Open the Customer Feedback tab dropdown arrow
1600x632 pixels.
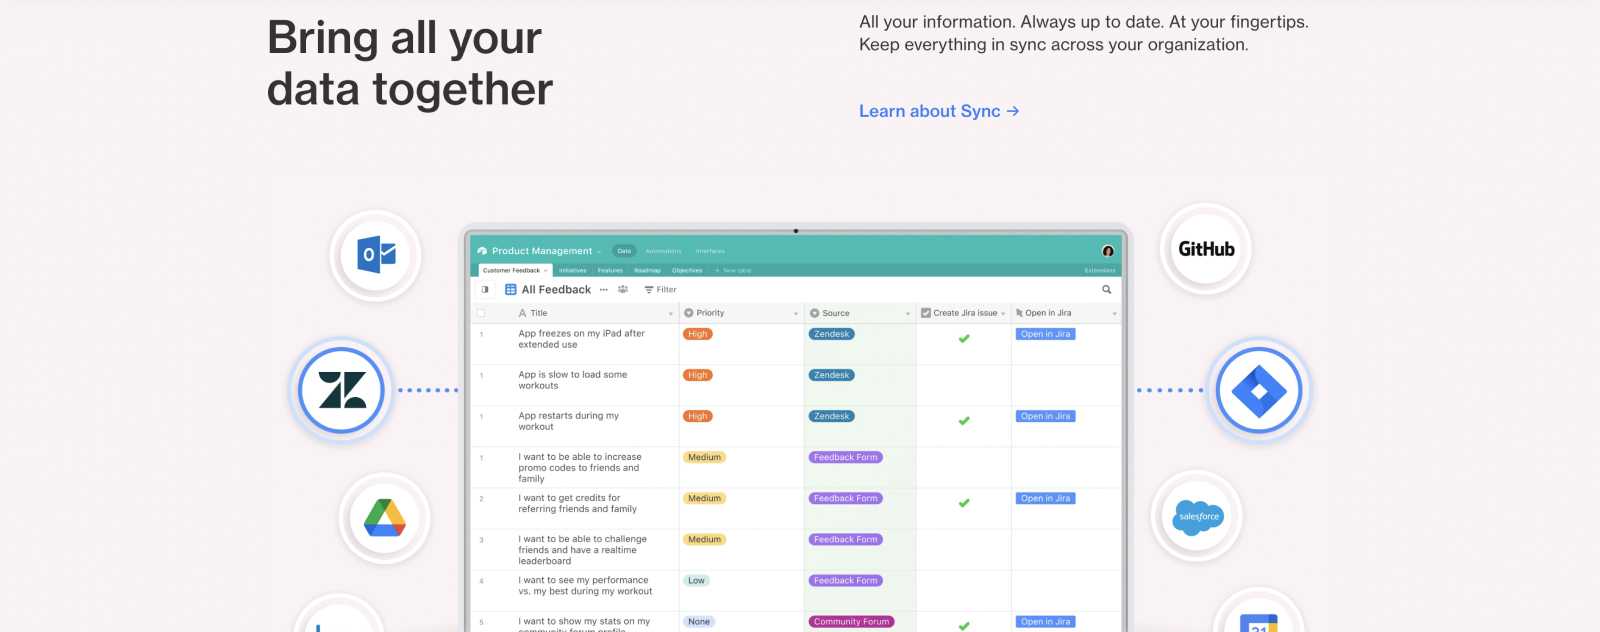coord(545,271)
